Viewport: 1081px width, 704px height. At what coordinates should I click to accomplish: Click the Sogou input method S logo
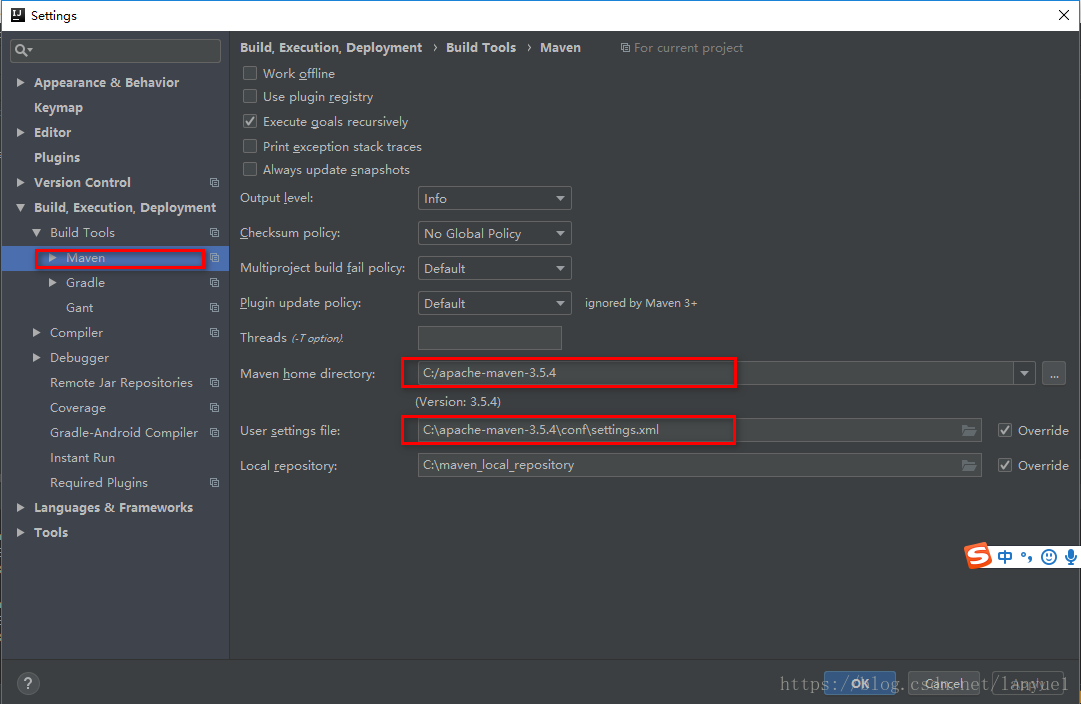978,556
